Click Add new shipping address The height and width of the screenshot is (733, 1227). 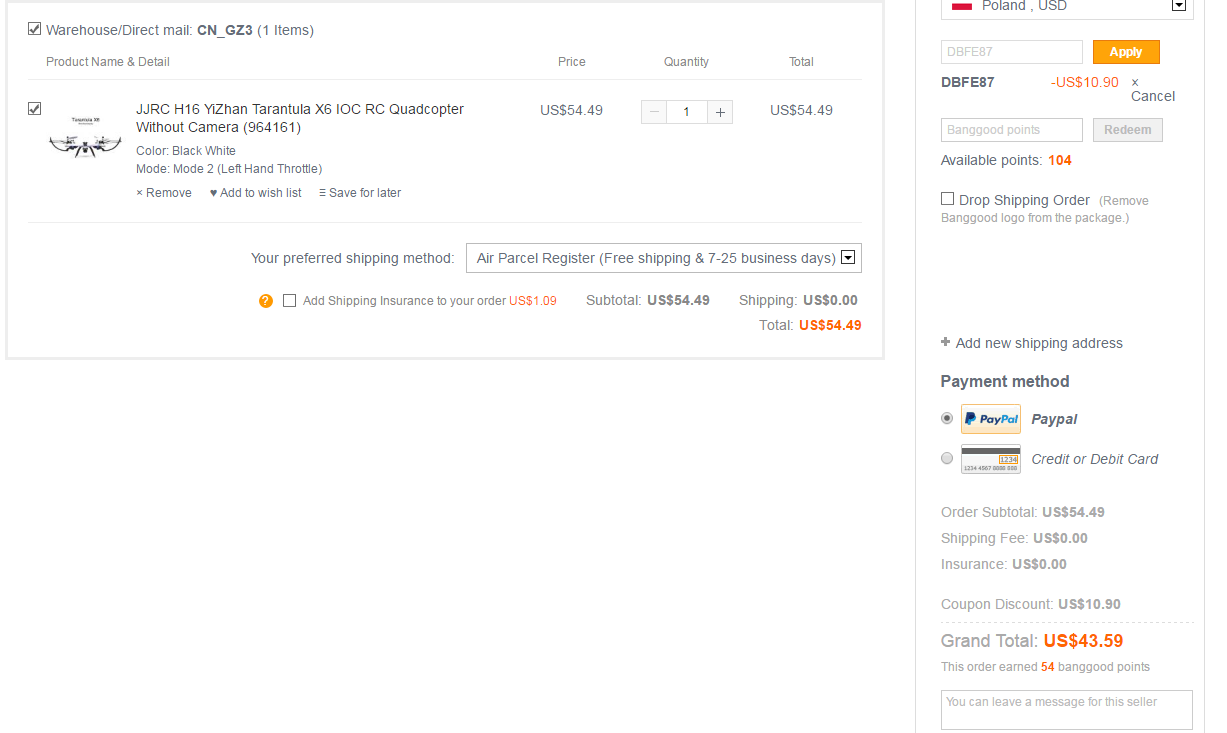pos(1032,343)
